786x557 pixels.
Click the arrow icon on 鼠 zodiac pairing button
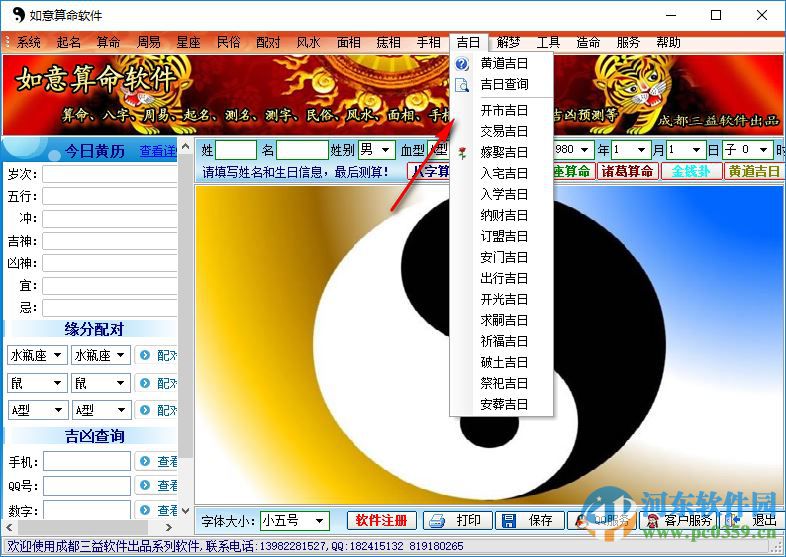click(145, 383)
